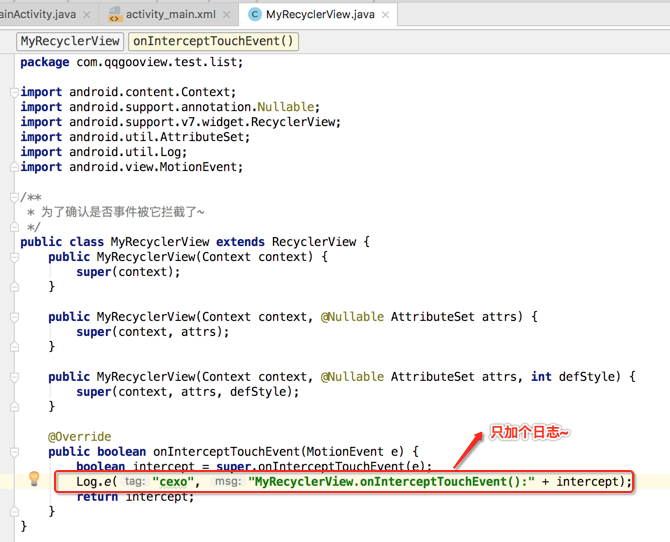Viewport: 670px width, 542px height.
Task: Click the "MyRecyclerView.onInterceptTouchEvent():" message string
Action: (x=391, y=482)
